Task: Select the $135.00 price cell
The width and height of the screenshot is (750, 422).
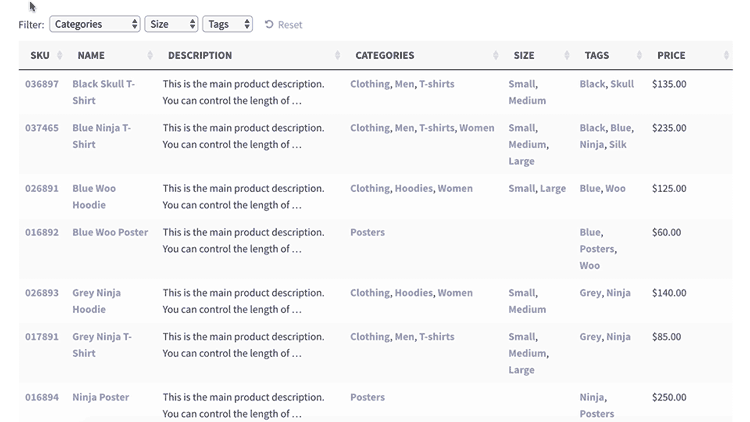Action: pos(669,84)
